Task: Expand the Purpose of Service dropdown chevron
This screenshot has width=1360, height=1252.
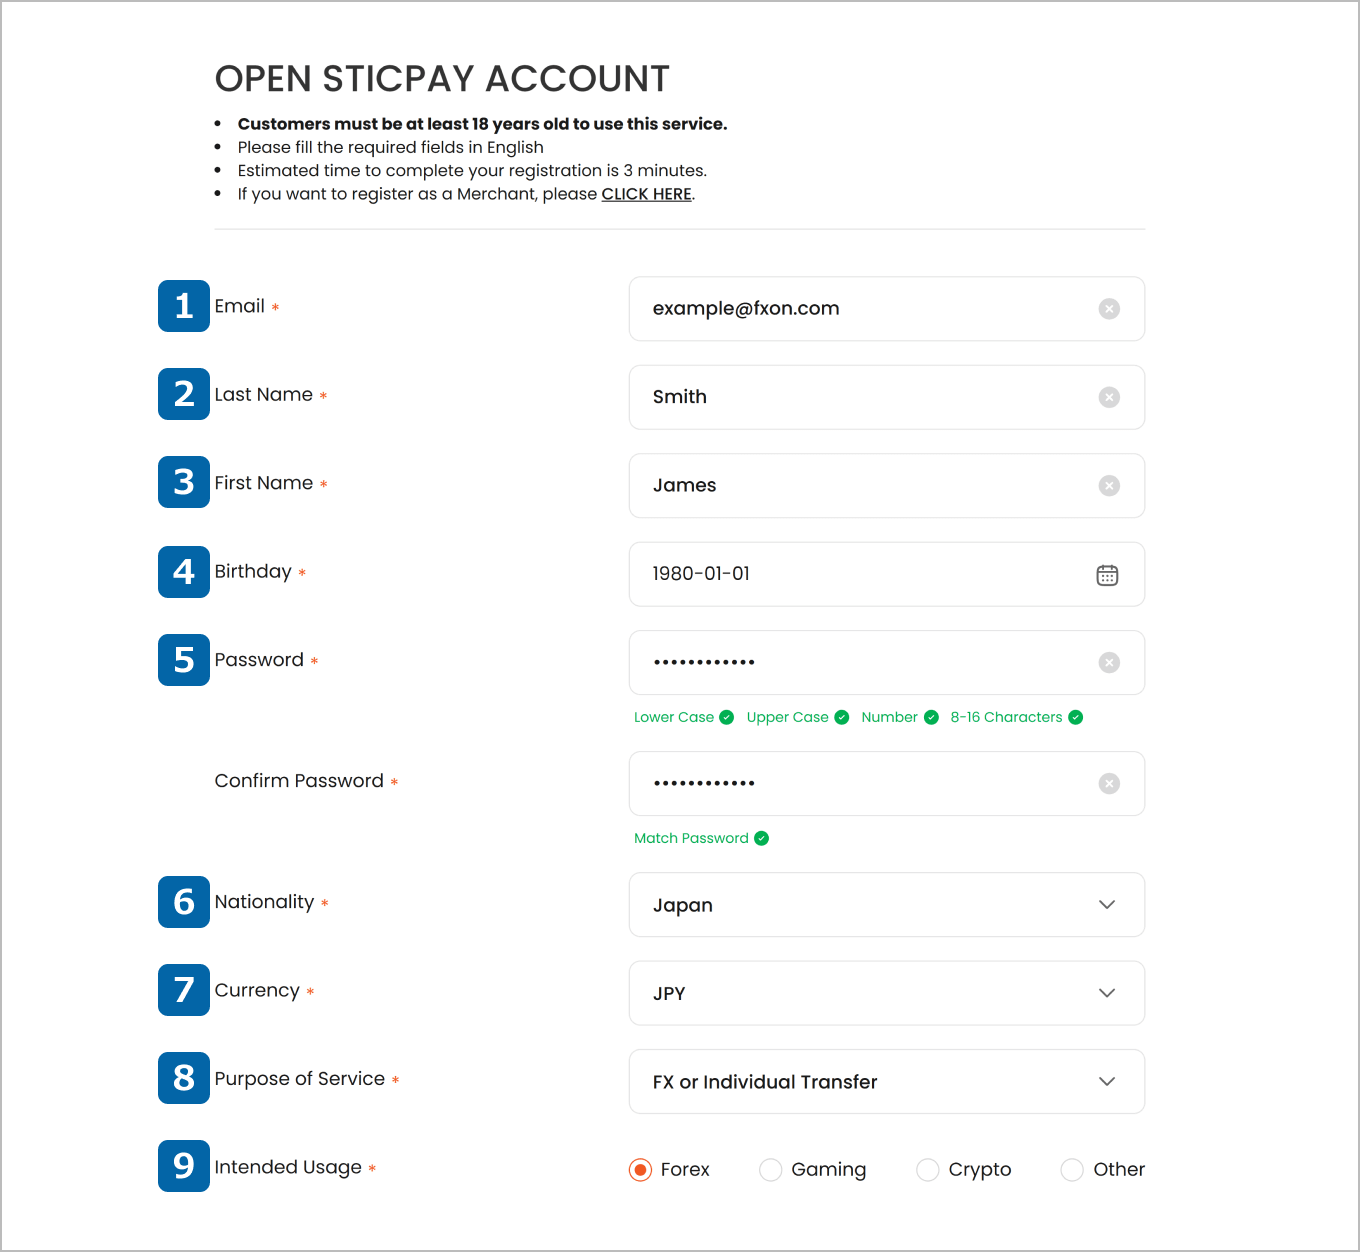Action: (x=1107, y=1081)
